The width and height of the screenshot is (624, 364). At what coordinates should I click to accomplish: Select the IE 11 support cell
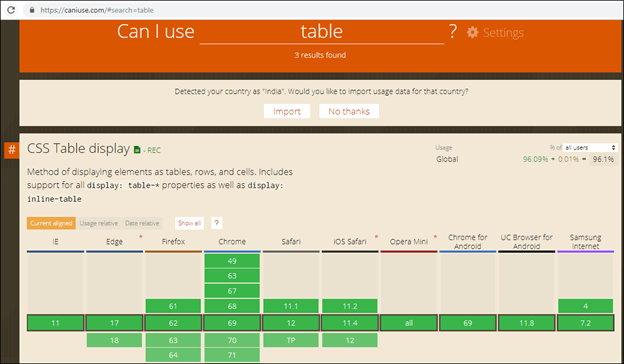tap(55, 323)
